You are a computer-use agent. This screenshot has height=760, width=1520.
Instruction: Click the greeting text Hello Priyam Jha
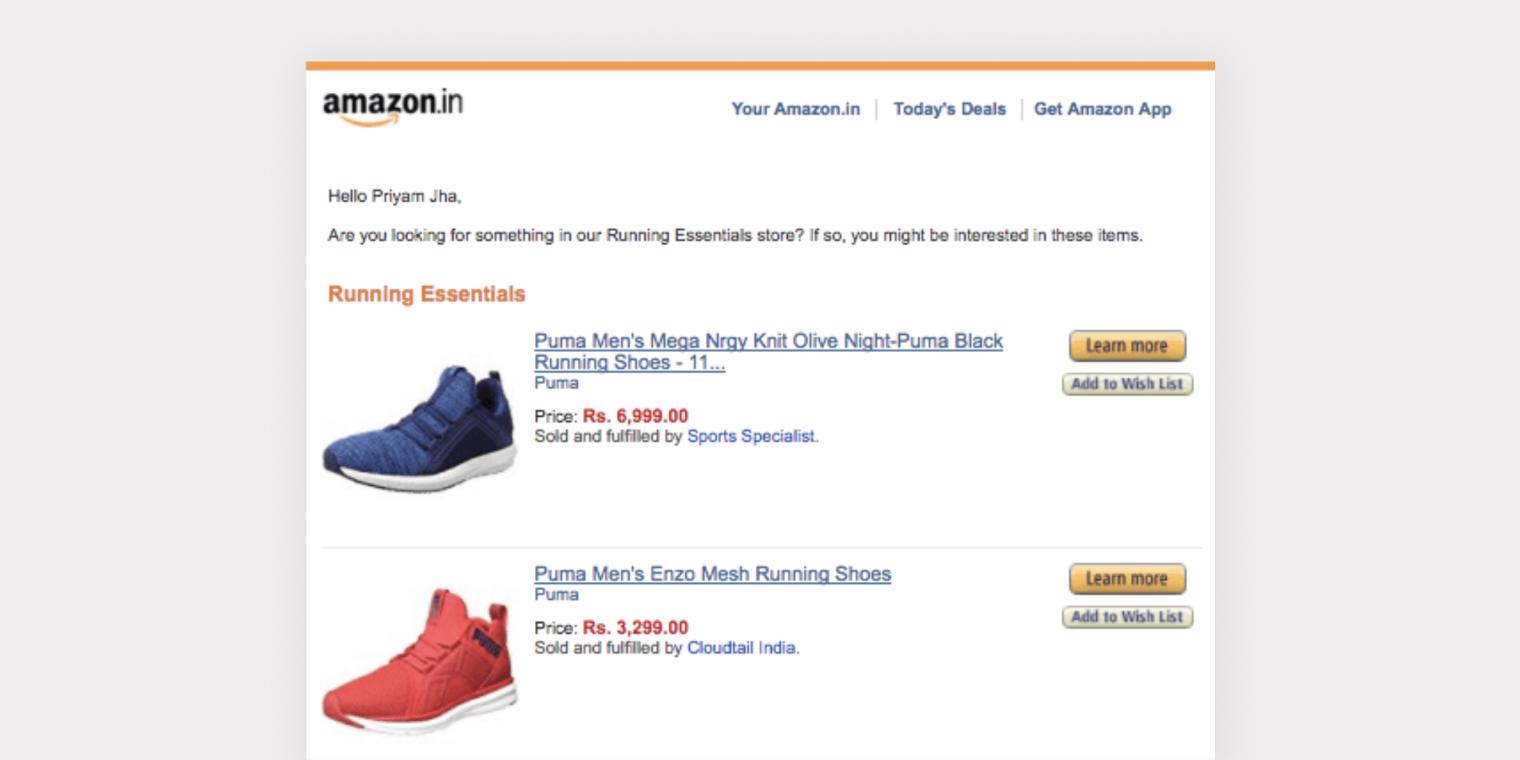(x=395, y=196)
